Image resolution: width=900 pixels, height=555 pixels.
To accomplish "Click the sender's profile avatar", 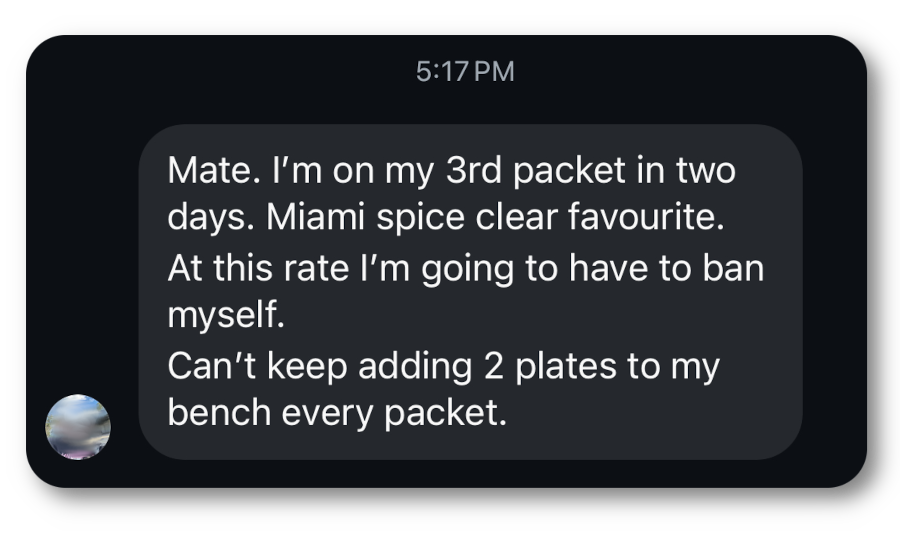I will 78,427.
